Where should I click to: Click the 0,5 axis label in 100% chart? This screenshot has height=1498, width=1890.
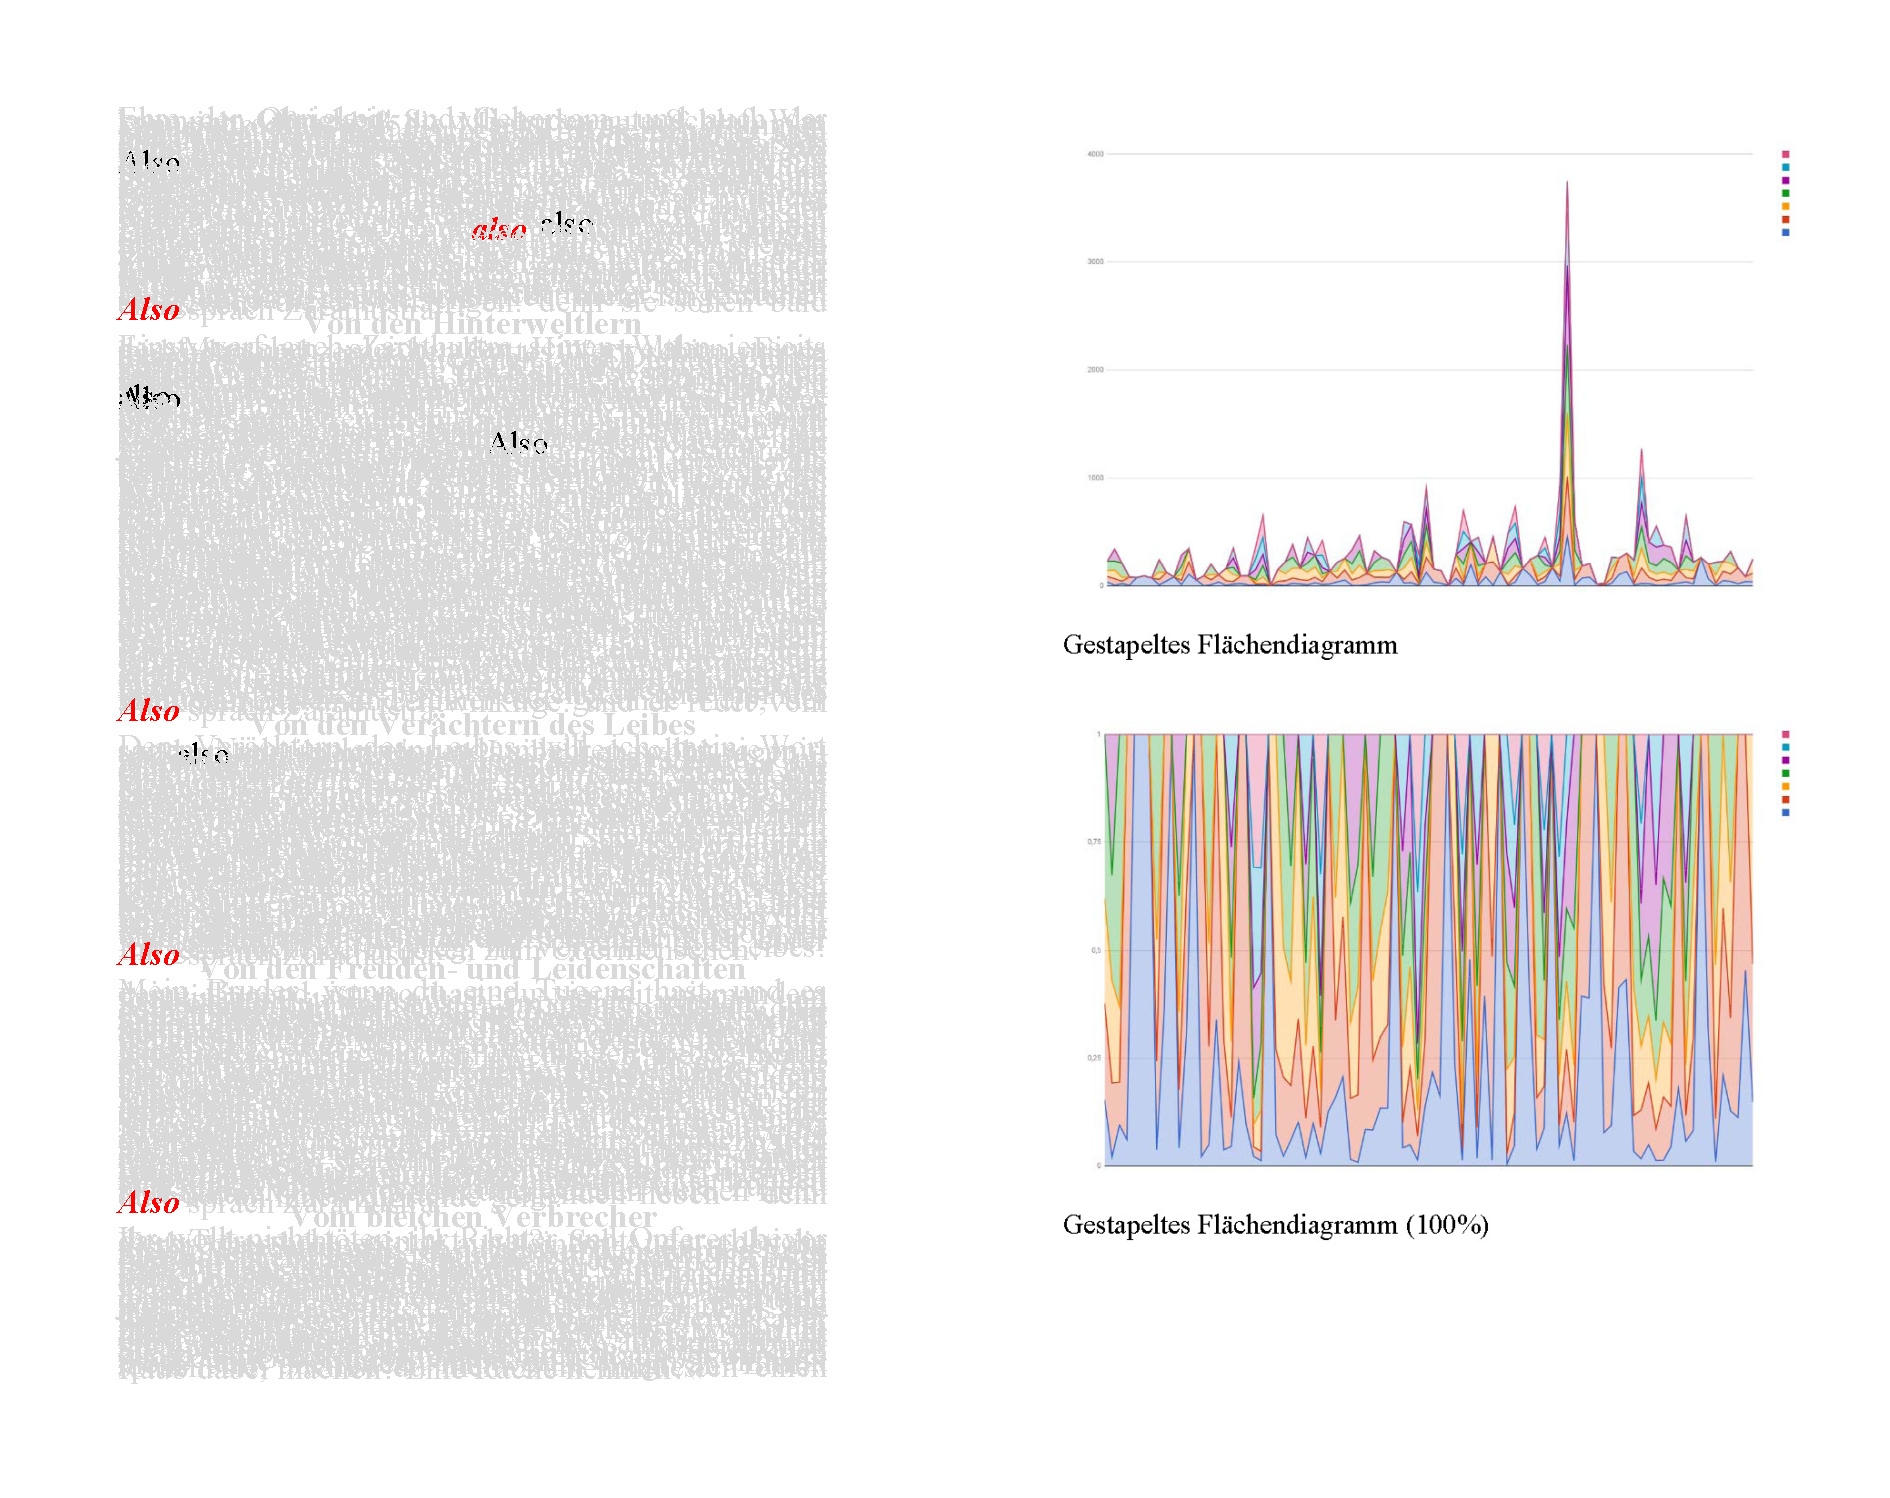click(x=1096, y=950)
